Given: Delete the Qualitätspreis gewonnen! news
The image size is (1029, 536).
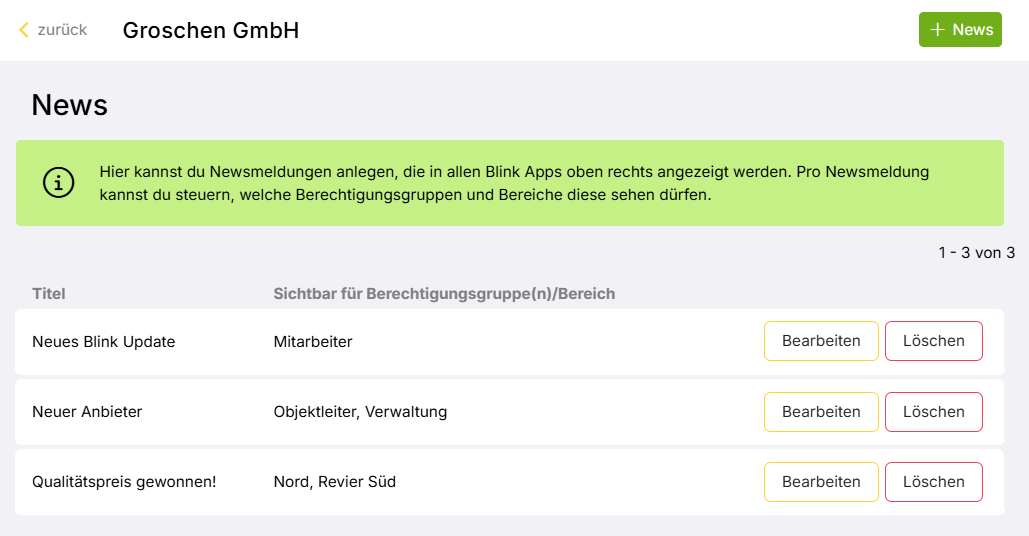Looking at the screenshot, I should tap(933, 482).
